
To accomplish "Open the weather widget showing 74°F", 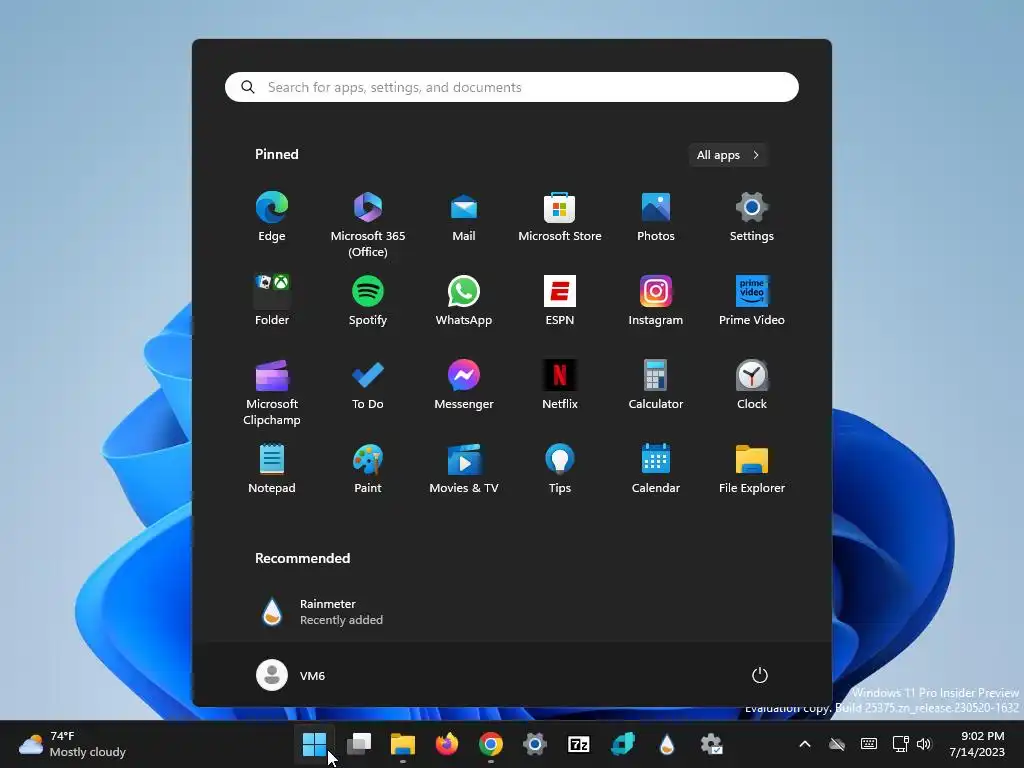I will tap(72, 744).
